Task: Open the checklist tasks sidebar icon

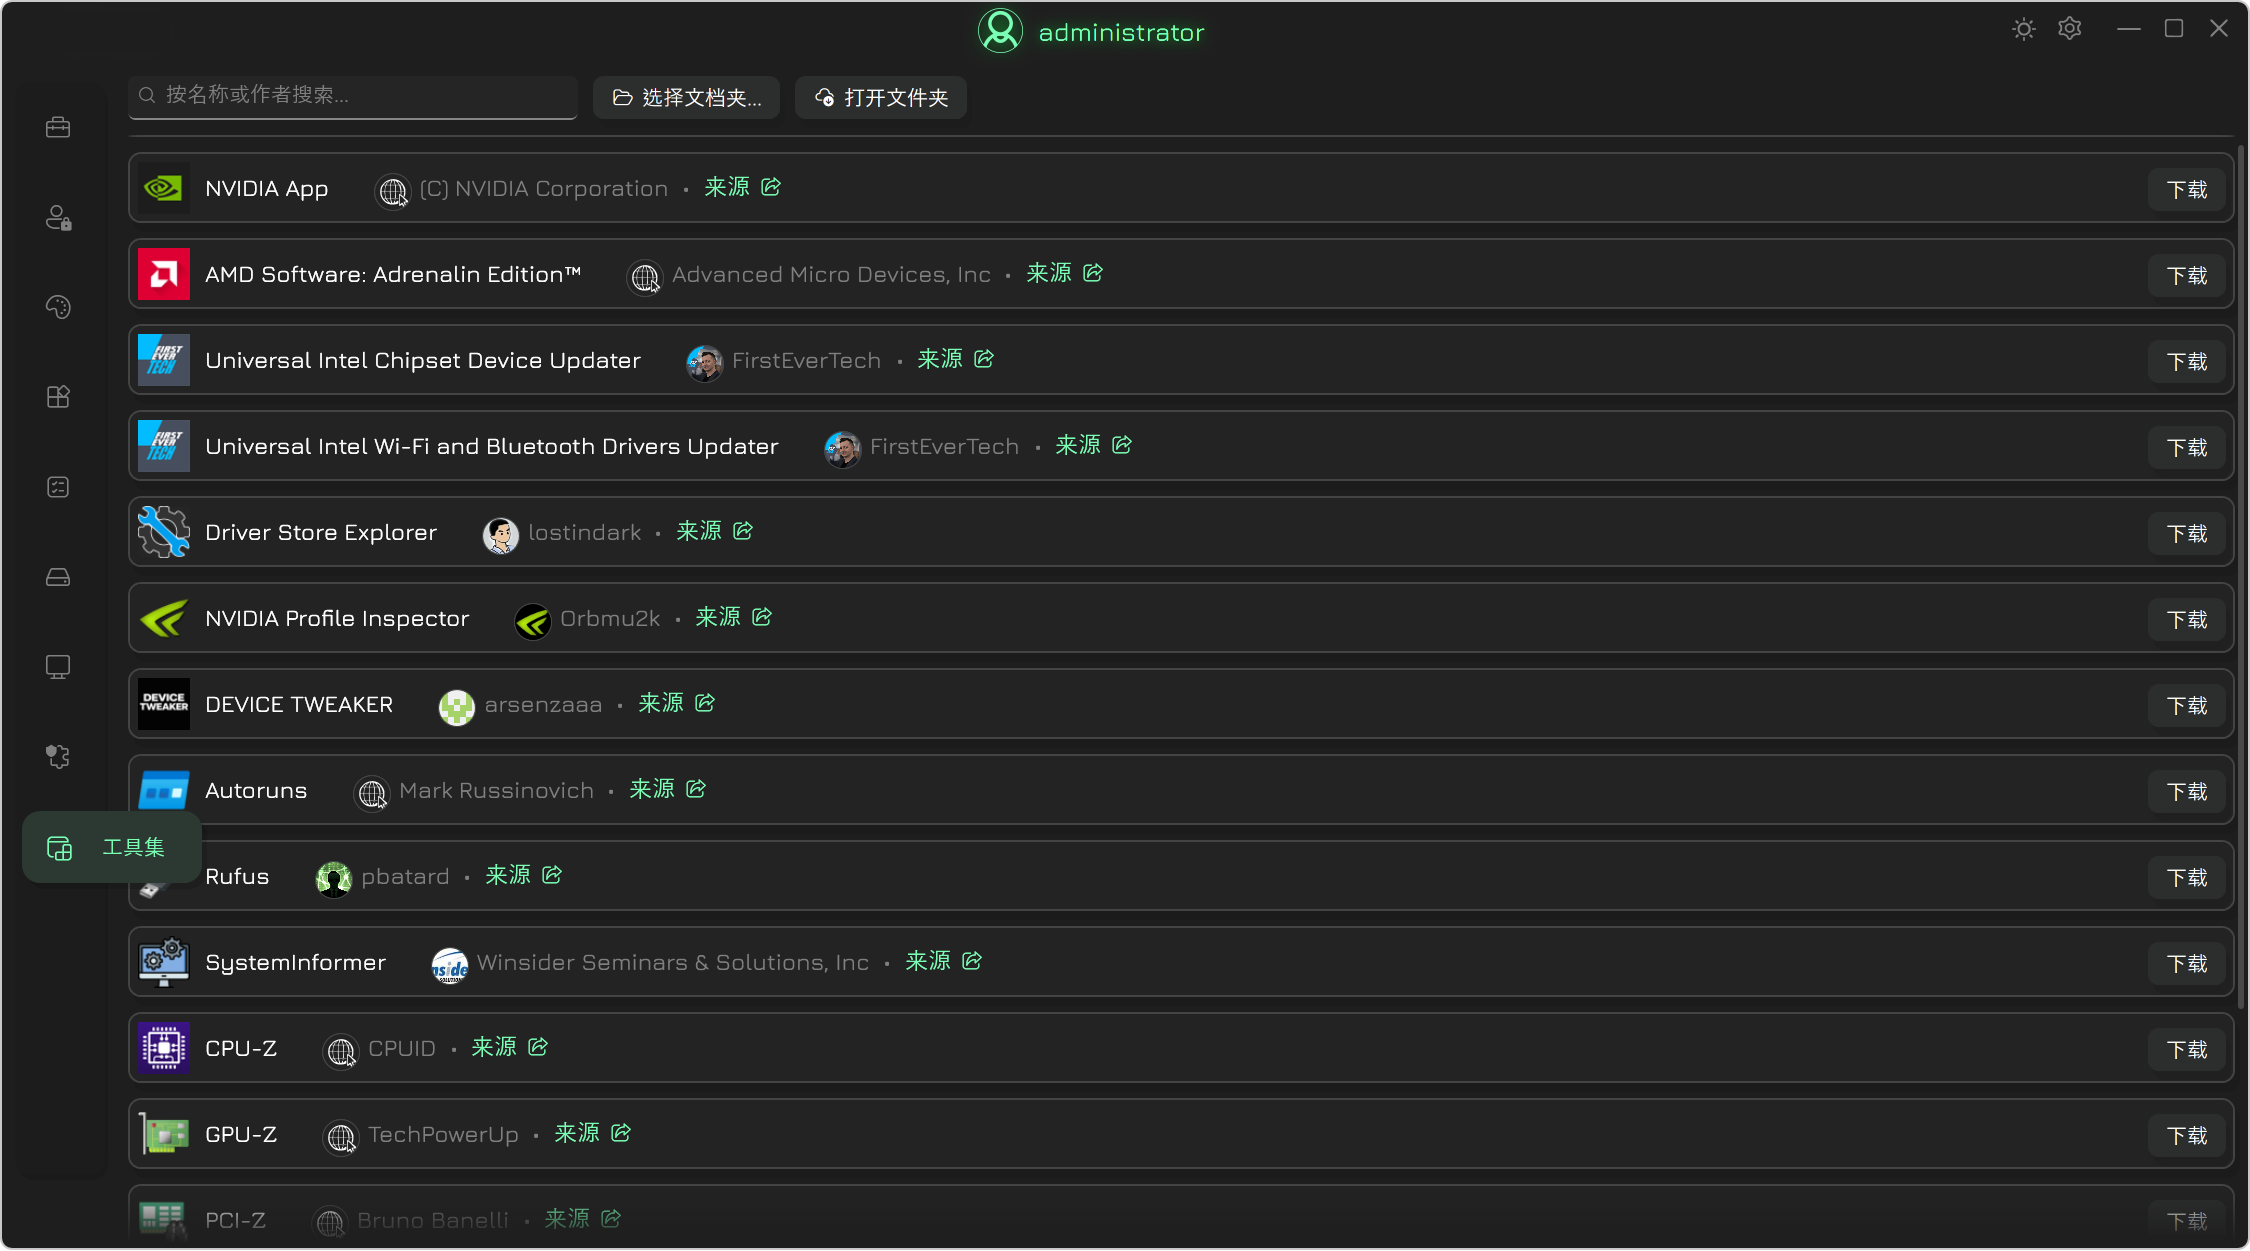Action: (58, 487)
